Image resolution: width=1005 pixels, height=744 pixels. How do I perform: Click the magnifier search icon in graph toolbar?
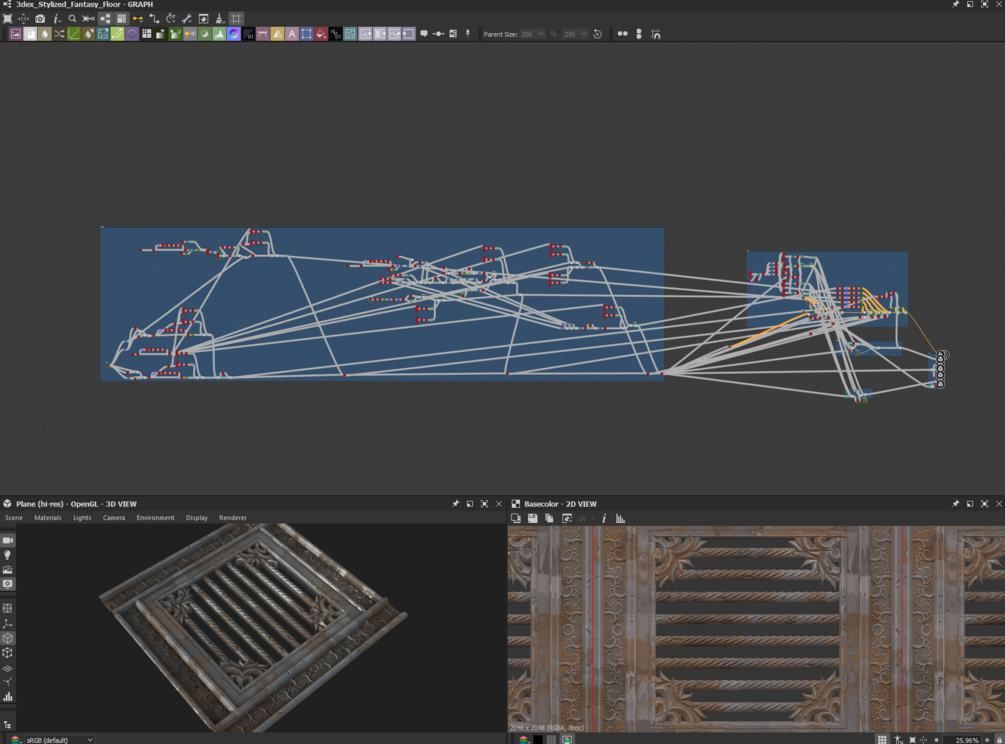click(72, 19)
